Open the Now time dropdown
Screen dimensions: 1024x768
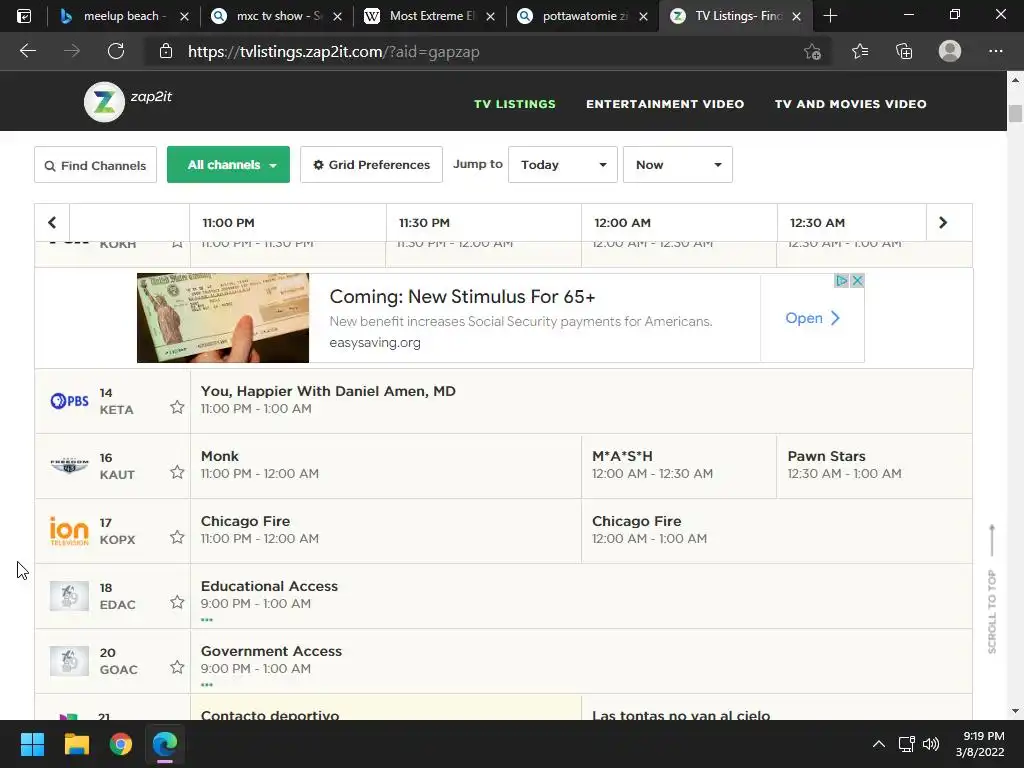(x=677, y=165)
